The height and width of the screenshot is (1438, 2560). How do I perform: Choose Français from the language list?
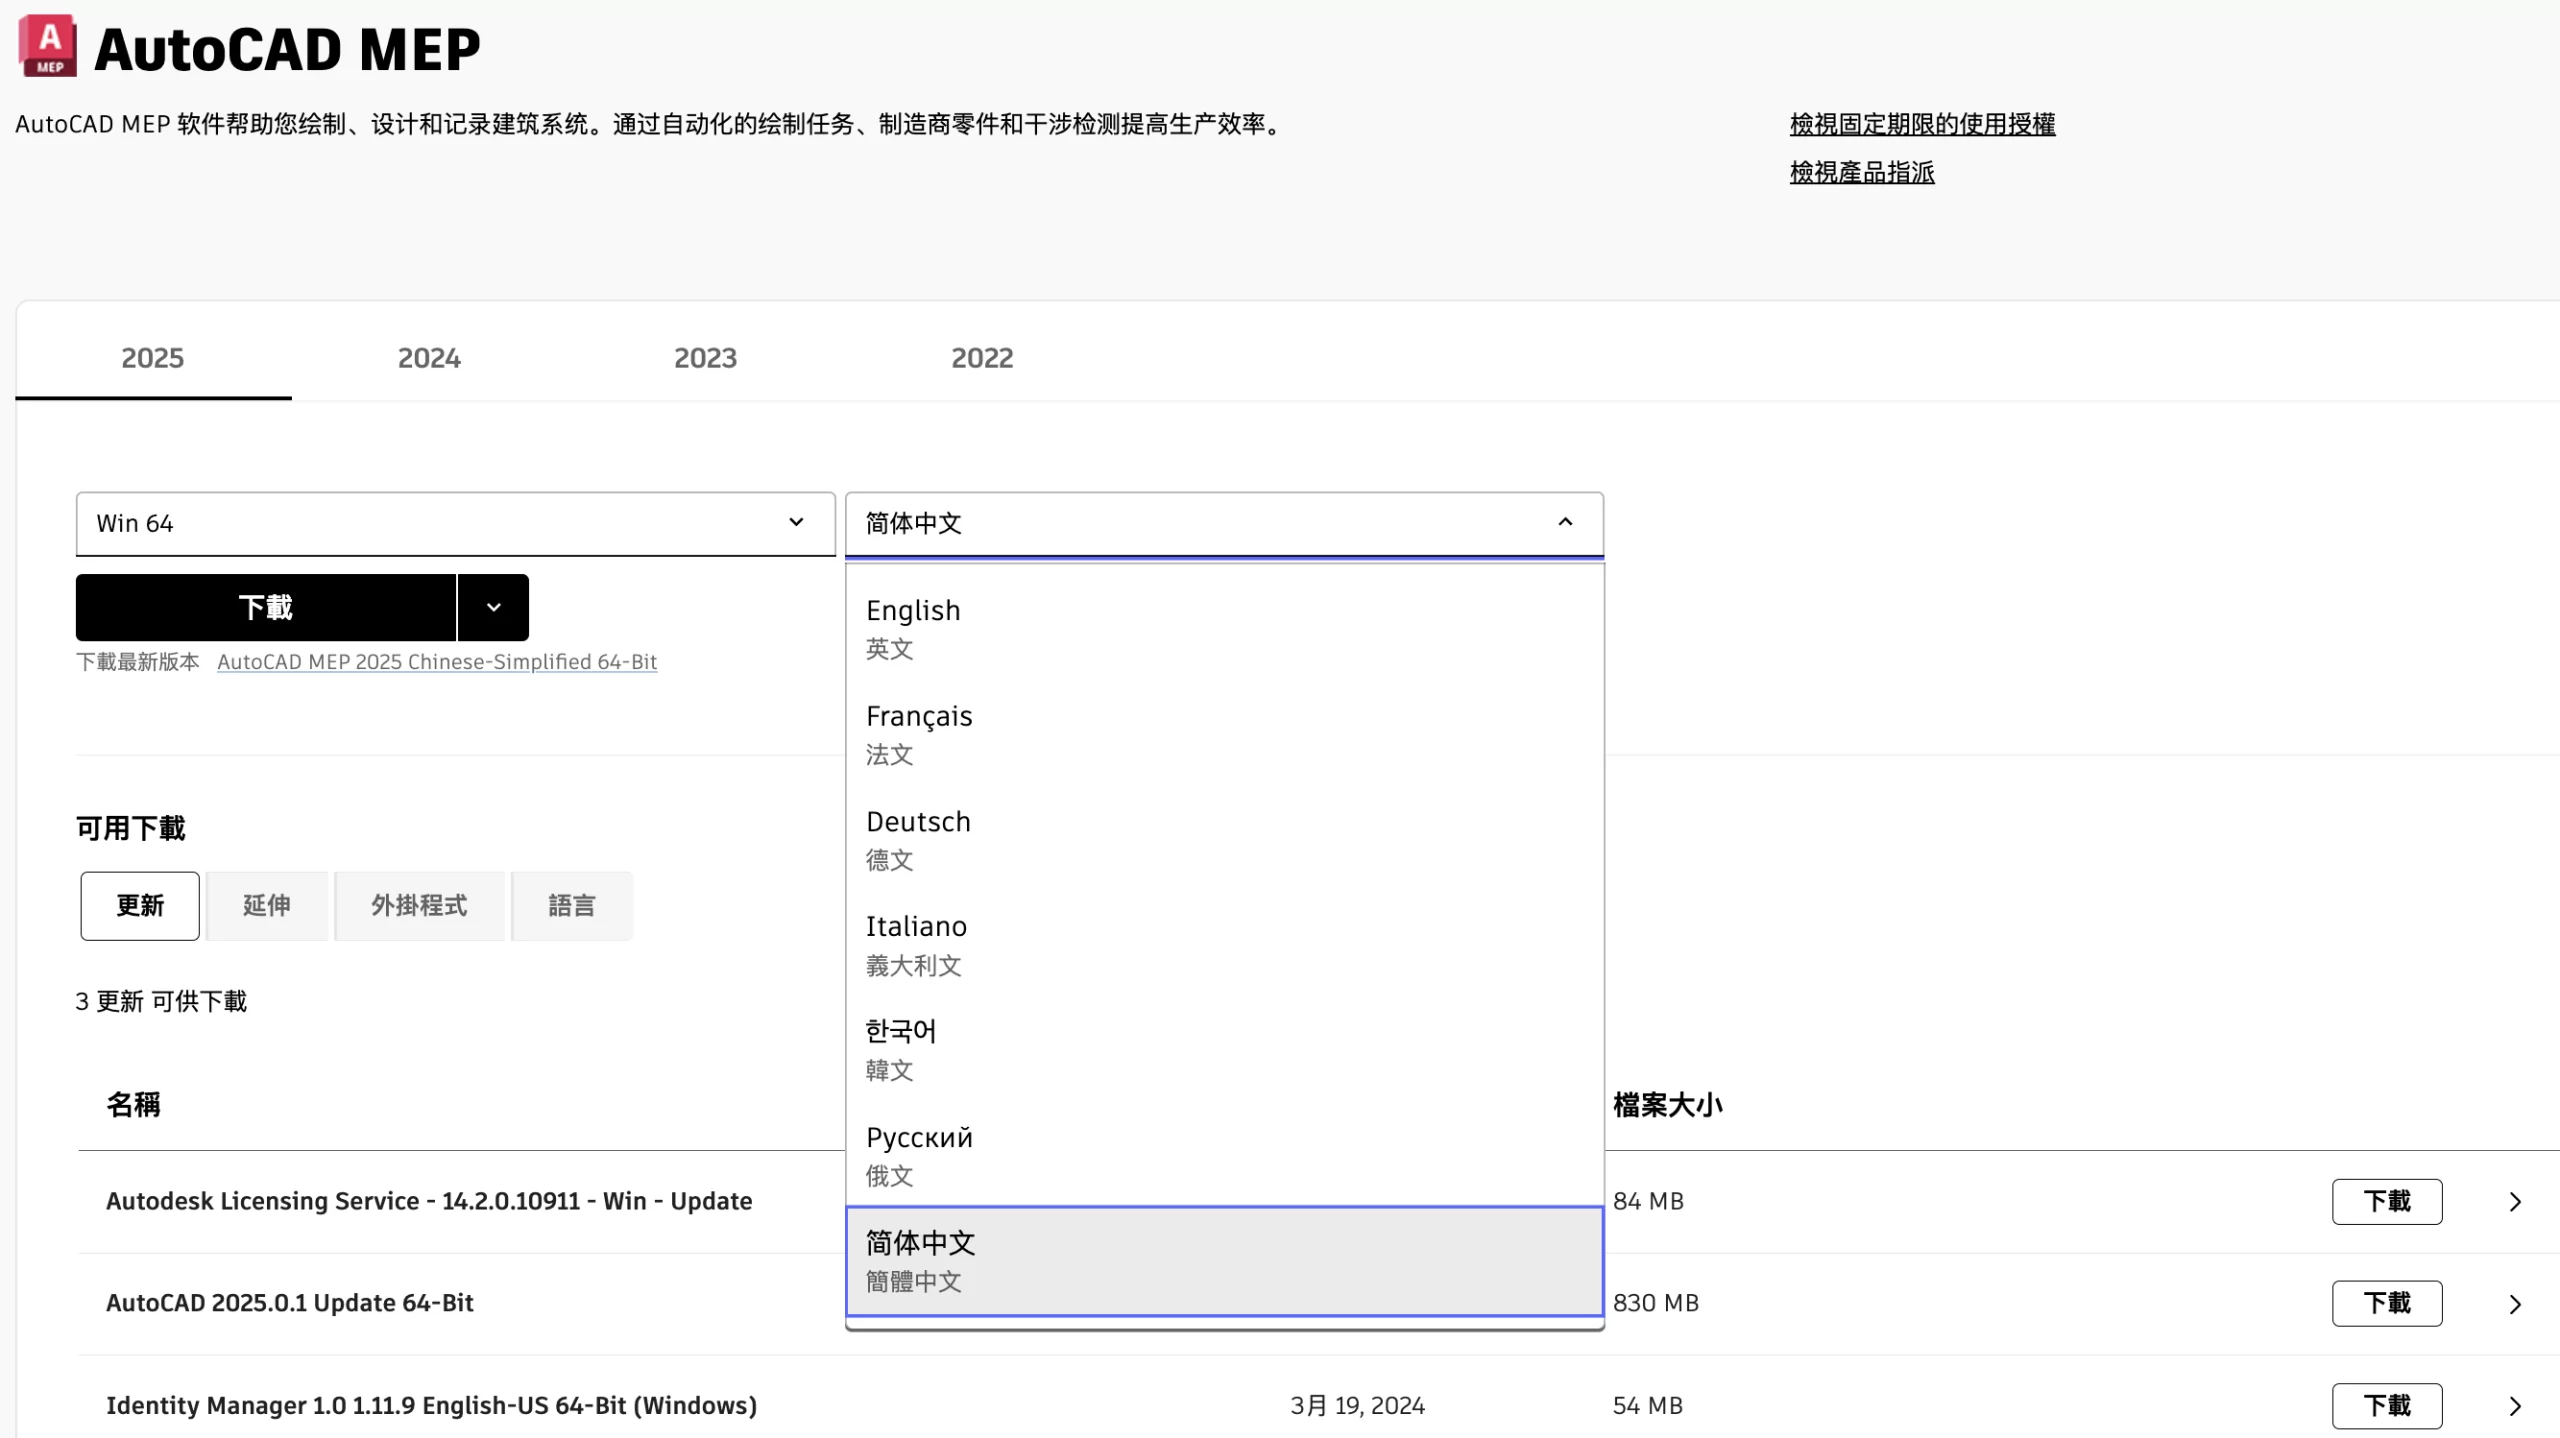1223,733
